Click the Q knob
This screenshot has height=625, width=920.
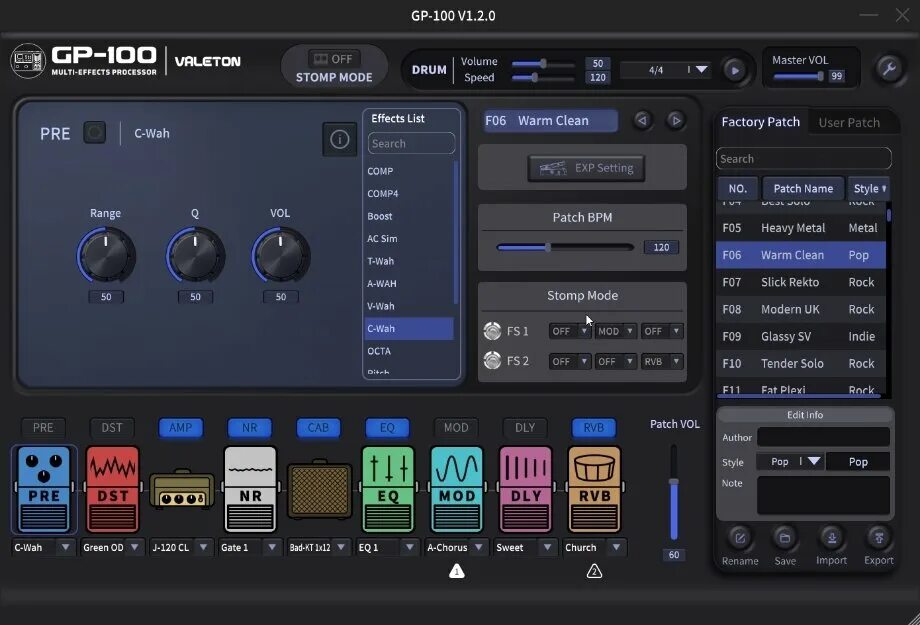pyautogui.click(x=195, y=255)
